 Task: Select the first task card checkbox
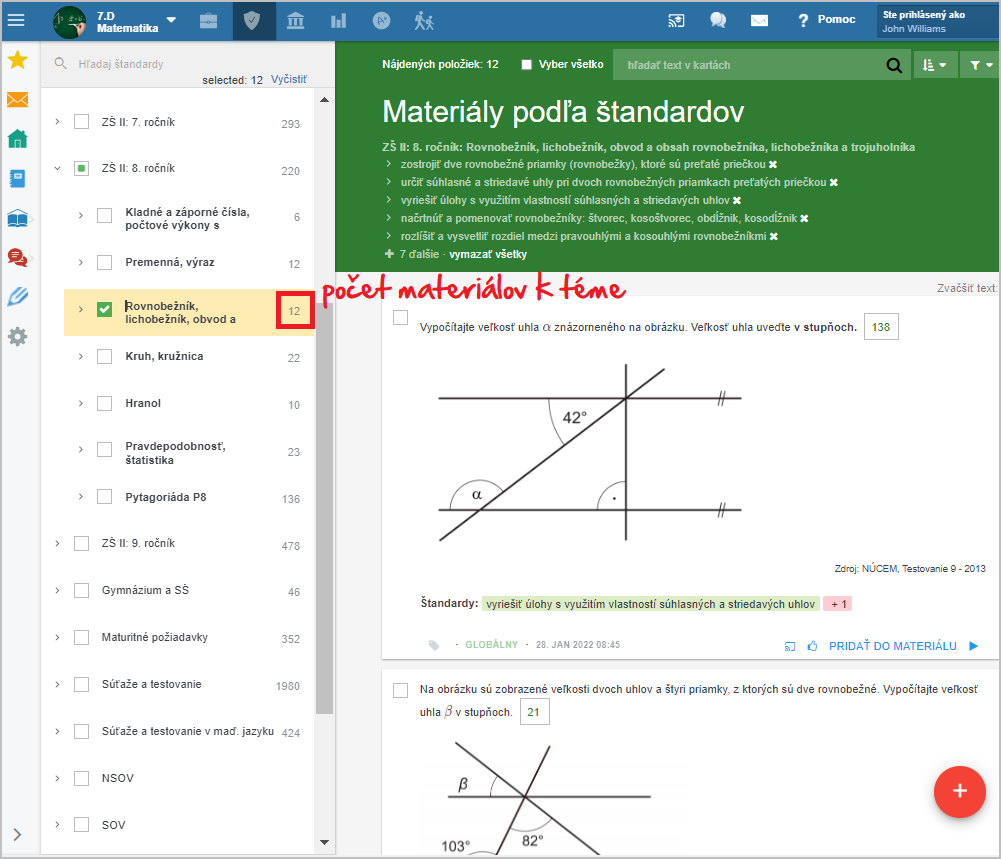pos(400,317)
